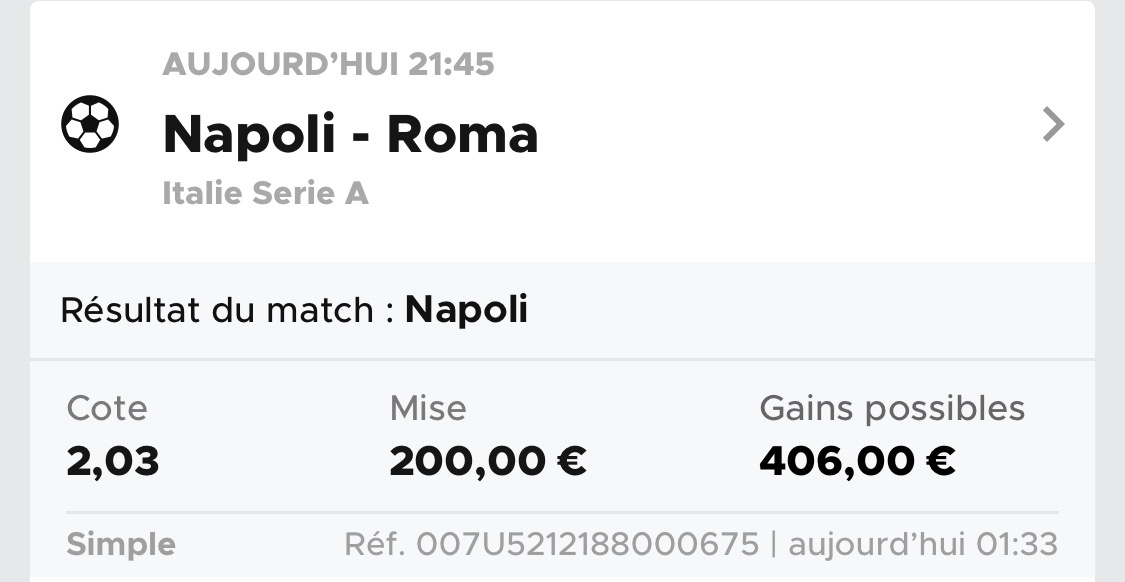
Task: Click the AUJOURD'HUI 21:45 kickoff time
Action: pos(328,65)
